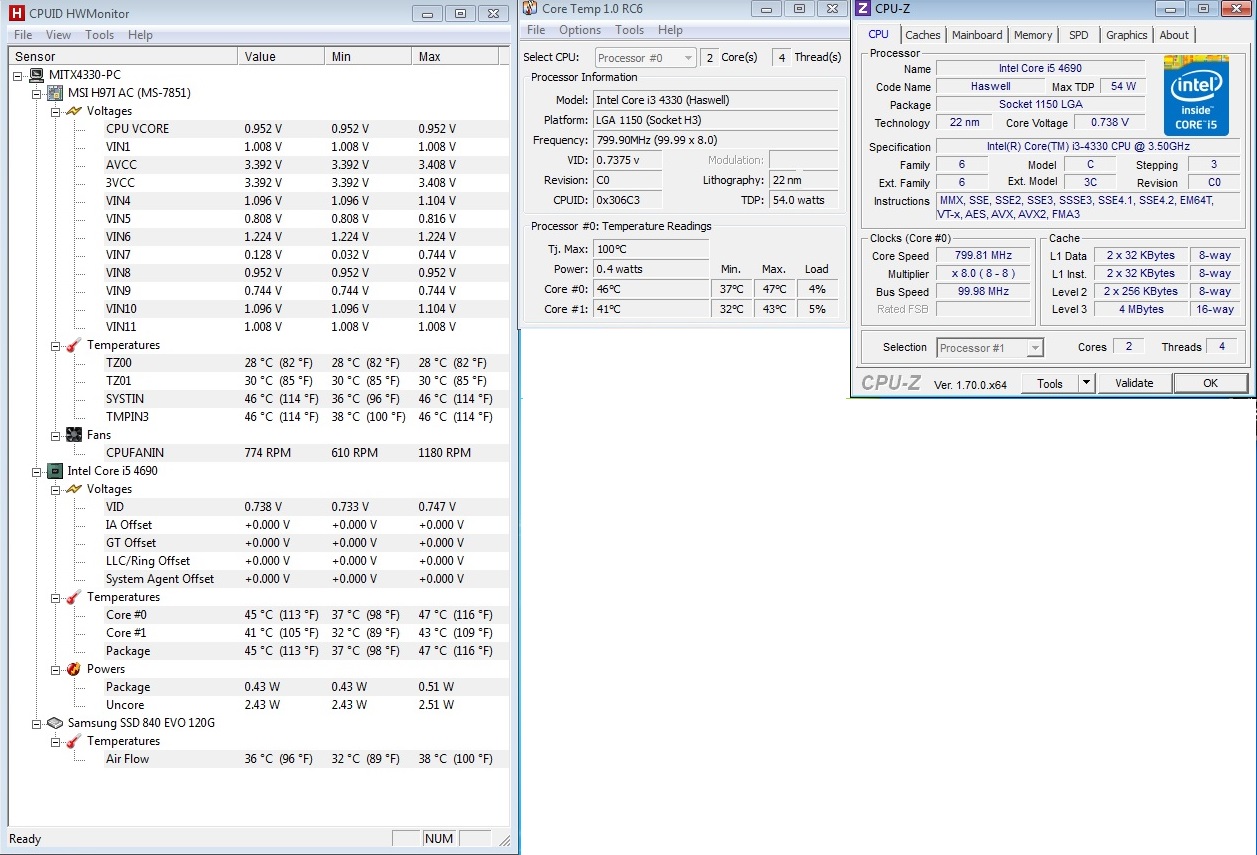Collapse the motherboard Voltages node
Screen dimensions: 1257x855
[x=56, y=111]
